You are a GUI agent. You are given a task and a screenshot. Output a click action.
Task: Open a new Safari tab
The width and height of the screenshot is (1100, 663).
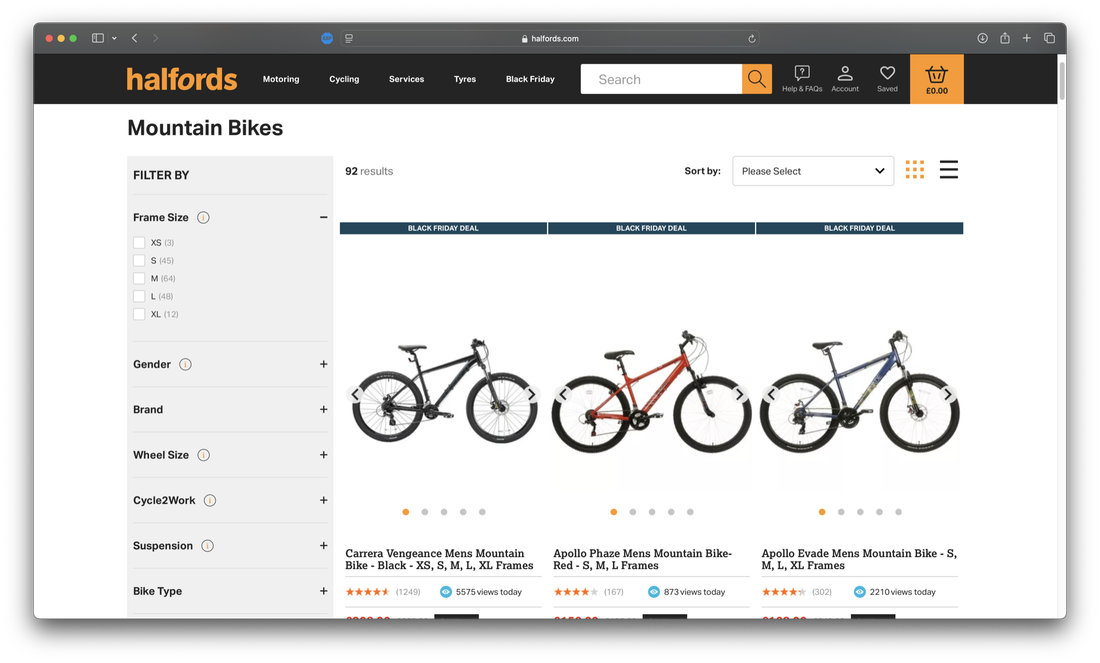tap(1026, 38)
